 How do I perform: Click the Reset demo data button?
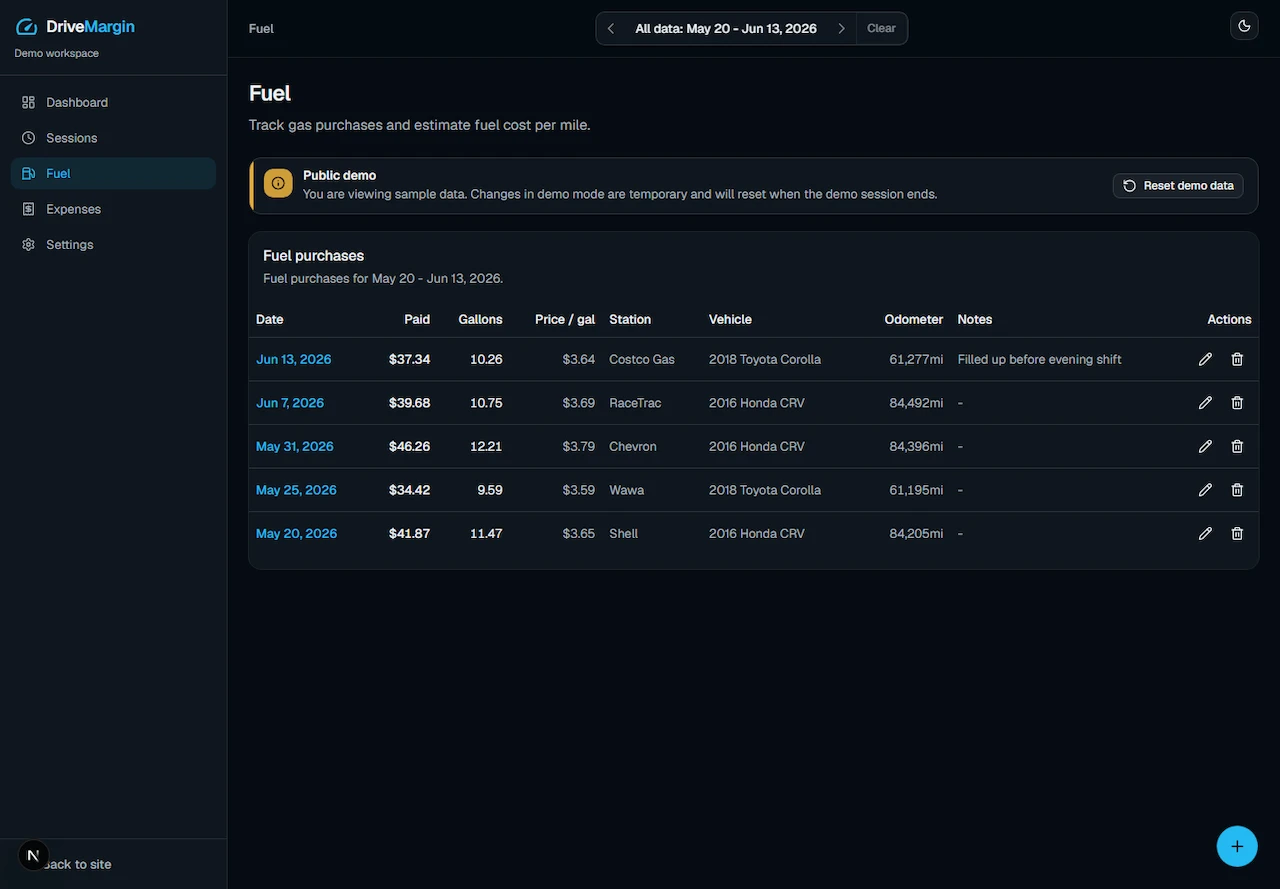[x=1178, y=185]
